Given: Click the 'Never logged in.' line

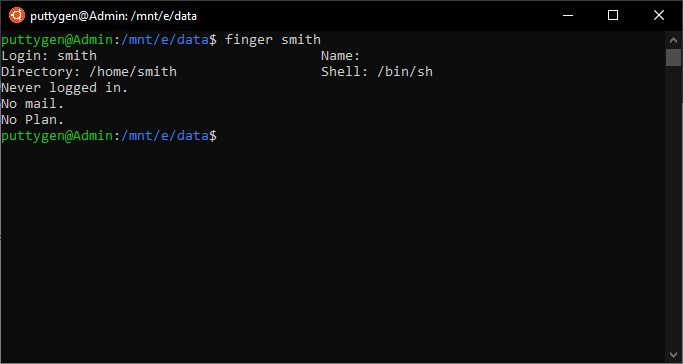Looking at the screenshot, I should point(65,88).
